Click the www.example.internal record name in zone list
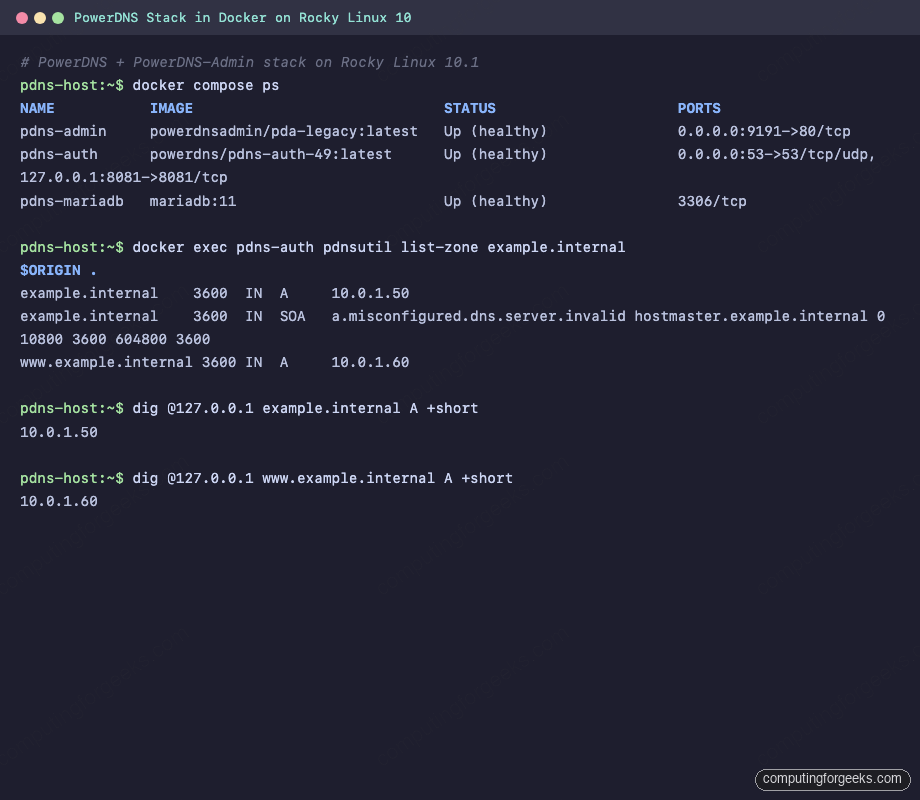This screenshot has height=800, width=920. [106, 362]
